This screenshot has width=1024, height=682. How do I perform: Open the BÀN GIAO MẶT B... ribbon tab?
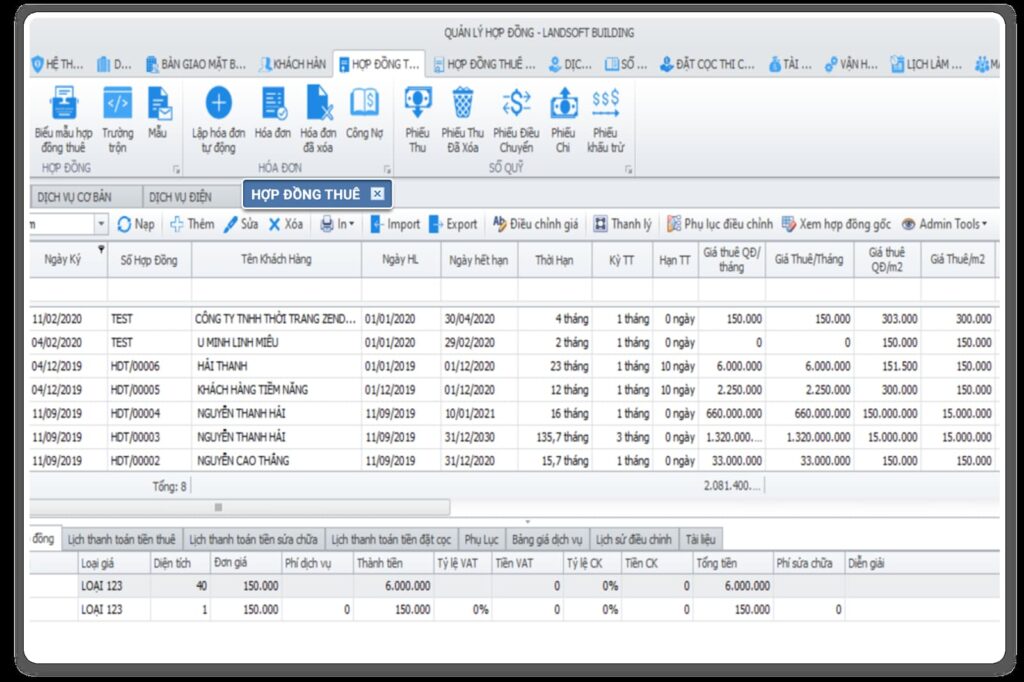[x=196, y=64]
